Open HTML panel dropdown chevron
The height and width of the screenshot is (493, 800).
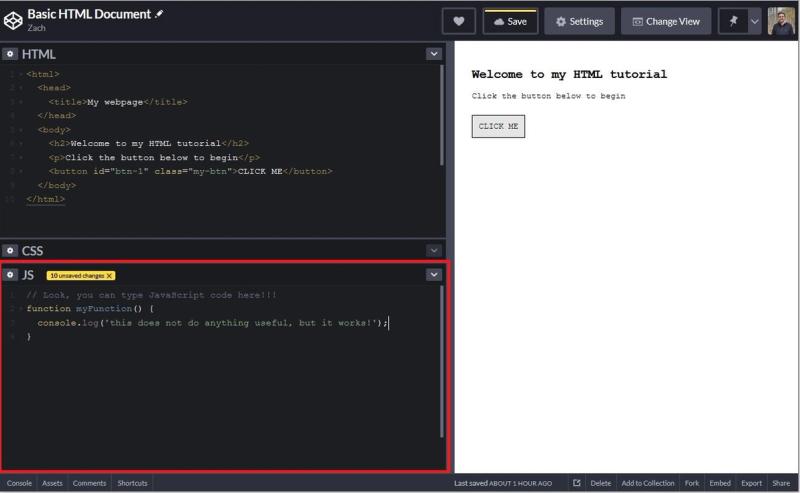point(434,54)
